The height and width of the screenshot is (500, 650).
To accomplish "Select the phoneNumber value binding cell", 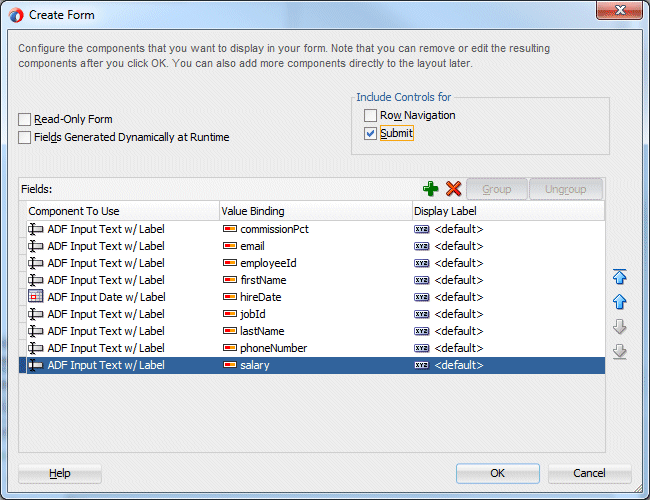I will [x=315, y=348].
